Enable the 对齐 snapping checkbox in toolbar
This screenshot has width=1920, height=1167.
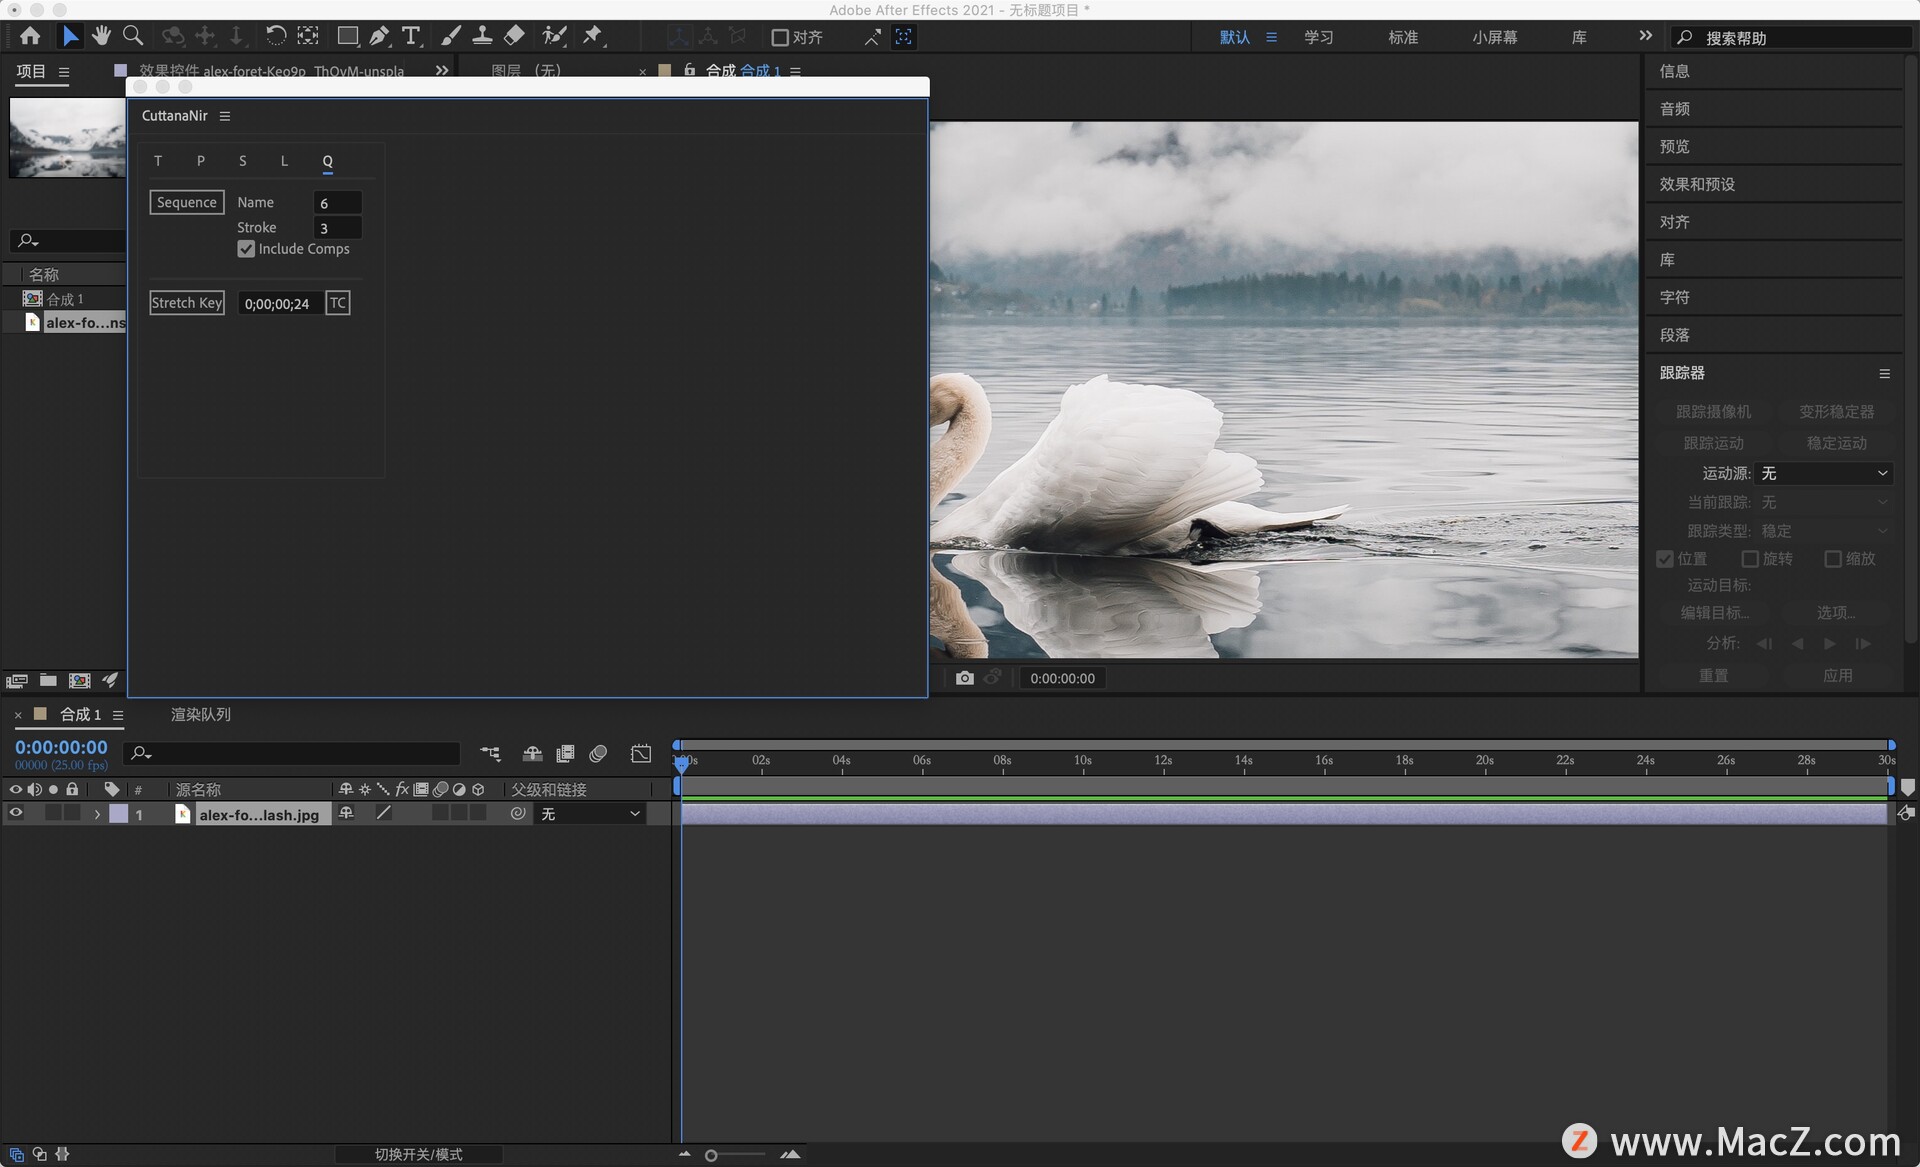780,38
